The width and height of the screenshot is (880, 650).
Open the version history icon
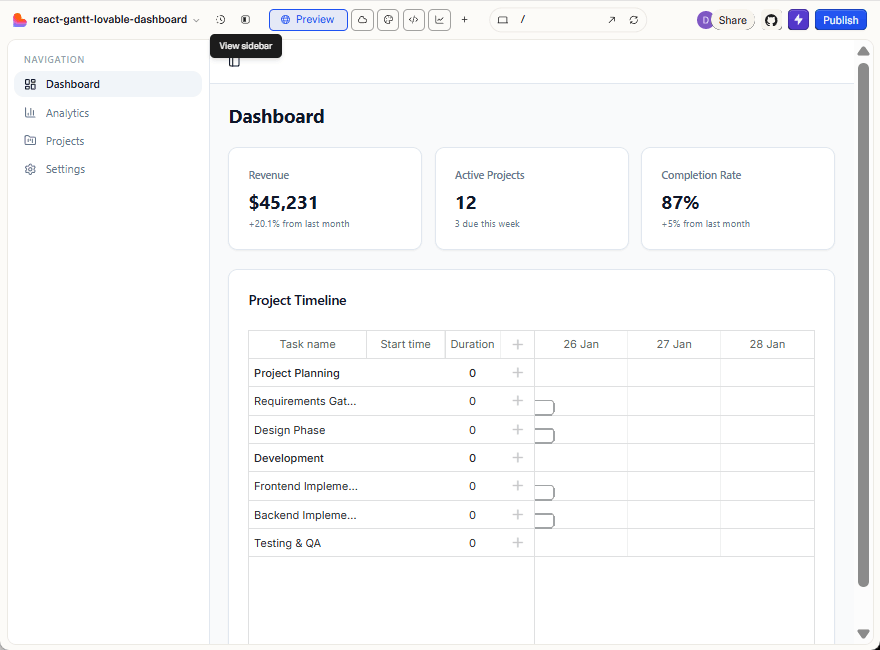tap(221, 19)
